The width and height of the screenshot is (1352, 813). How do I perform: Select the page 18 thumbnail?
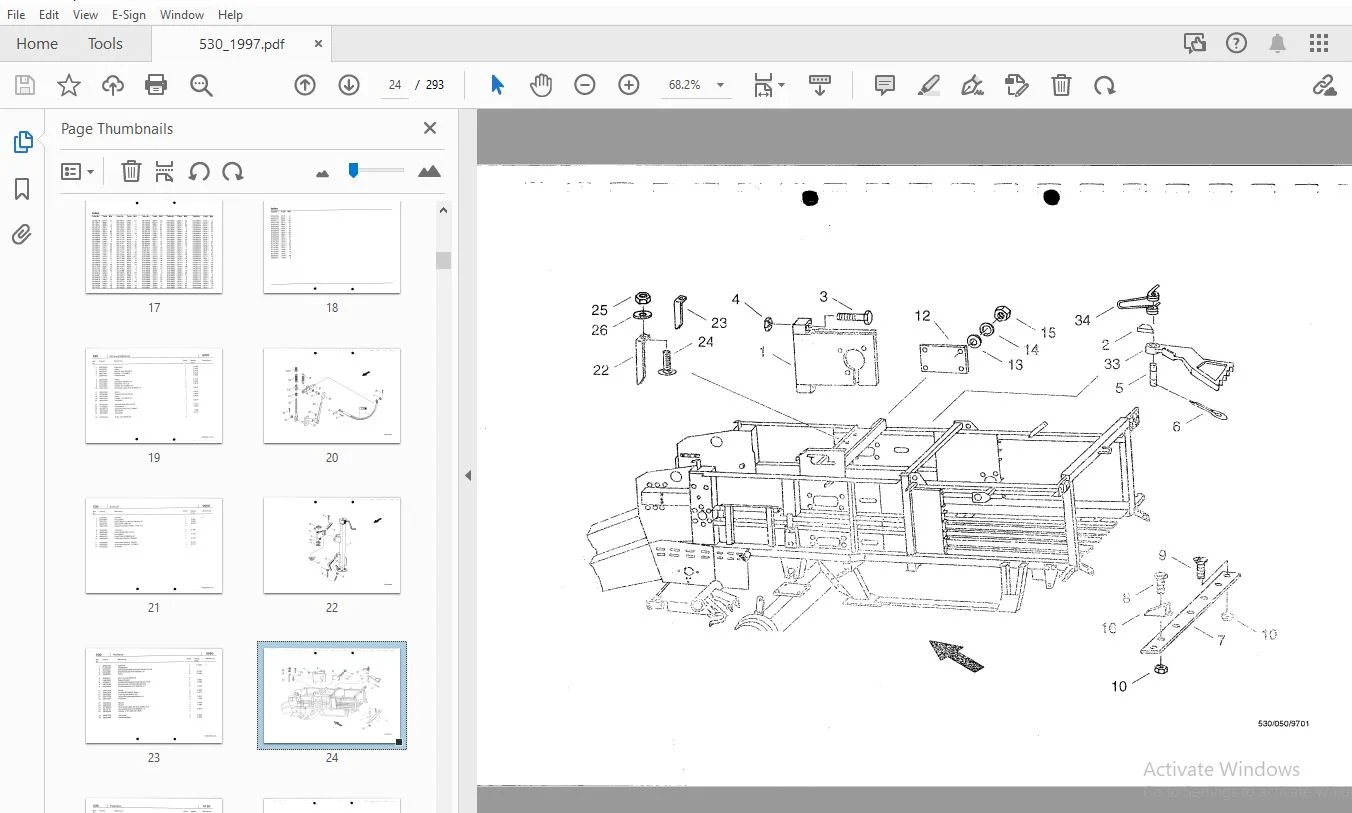332,247
